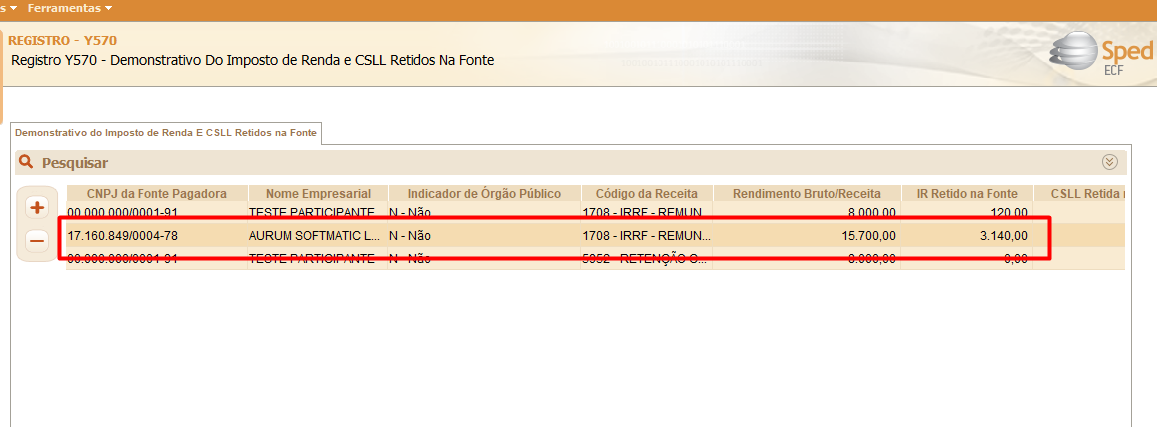The image size is (1157, 427).
Task: Add a new record with plus button
Action: (x=36, y=208)
